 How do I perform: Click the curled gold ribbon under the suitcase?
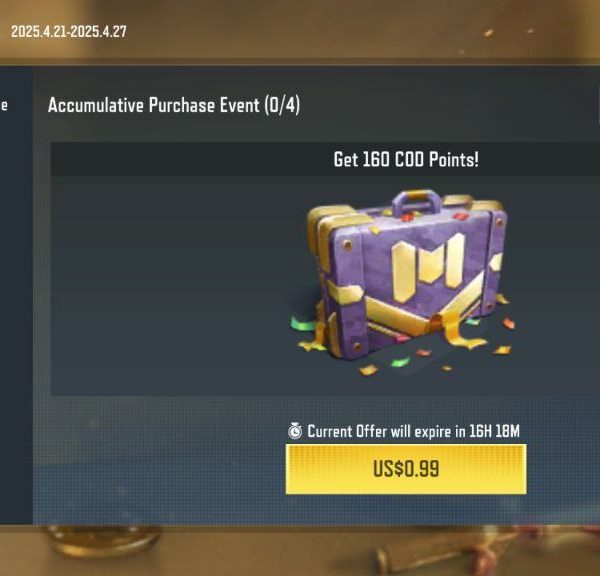pos(457,331)
